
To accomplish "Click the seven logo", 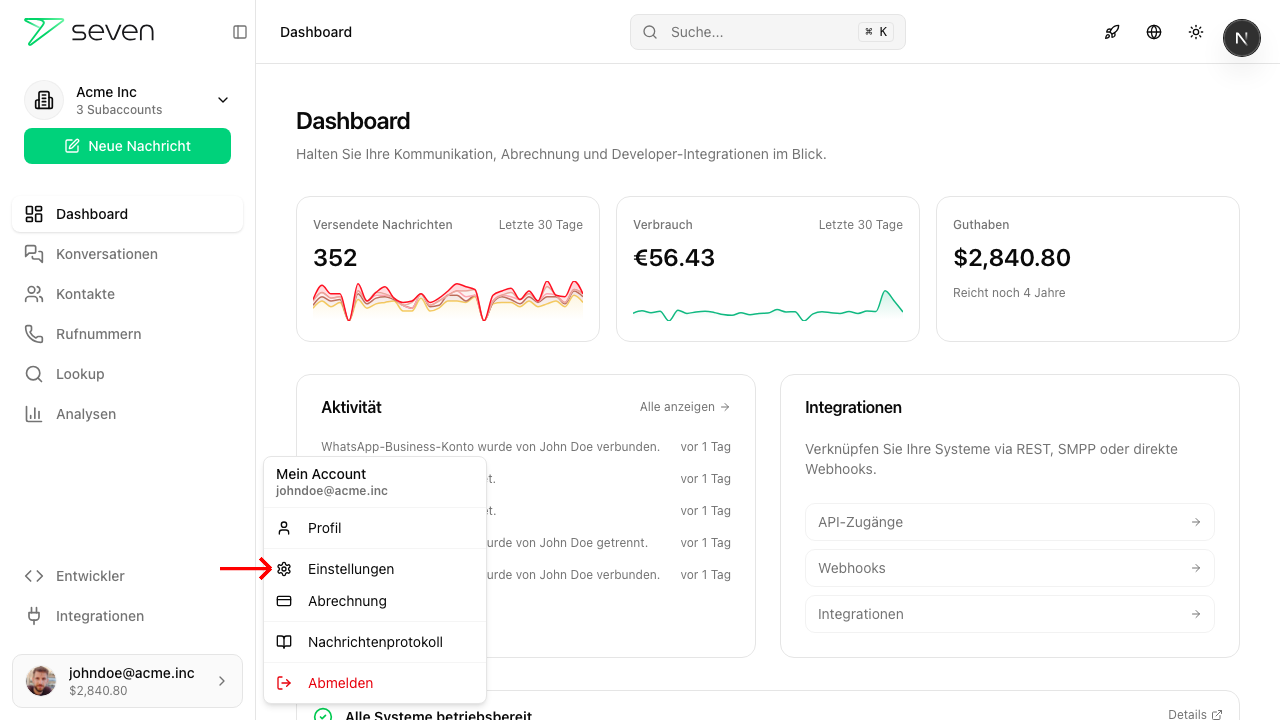I will (x=89, y=32).
